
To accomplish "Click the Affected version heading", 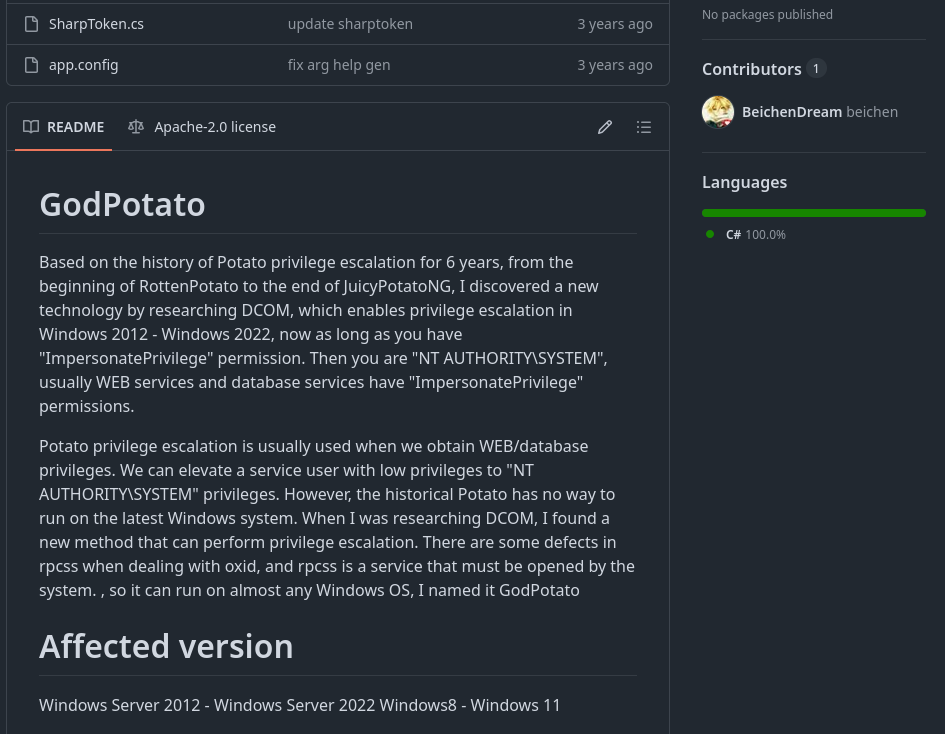I will pos(166,646).
